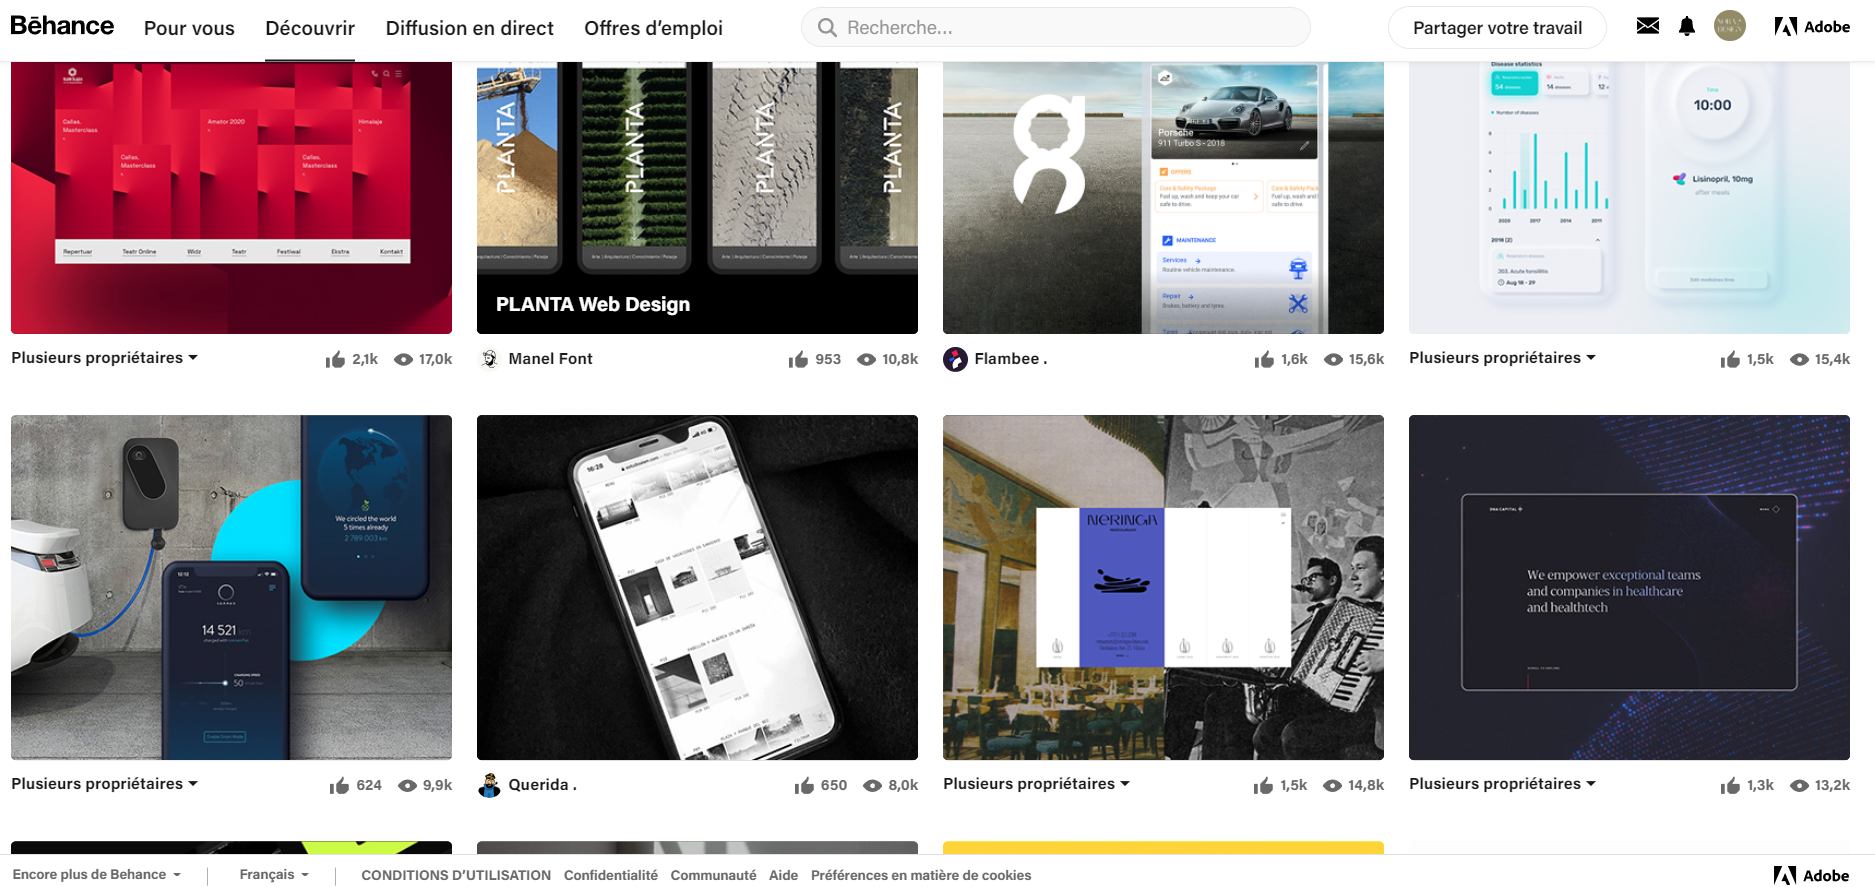Image resolution: width=1875 pixels, height=887 pixels.
Task: Focus the Recherche search field
Action: pyautogui.click(x=1056, y=28)
